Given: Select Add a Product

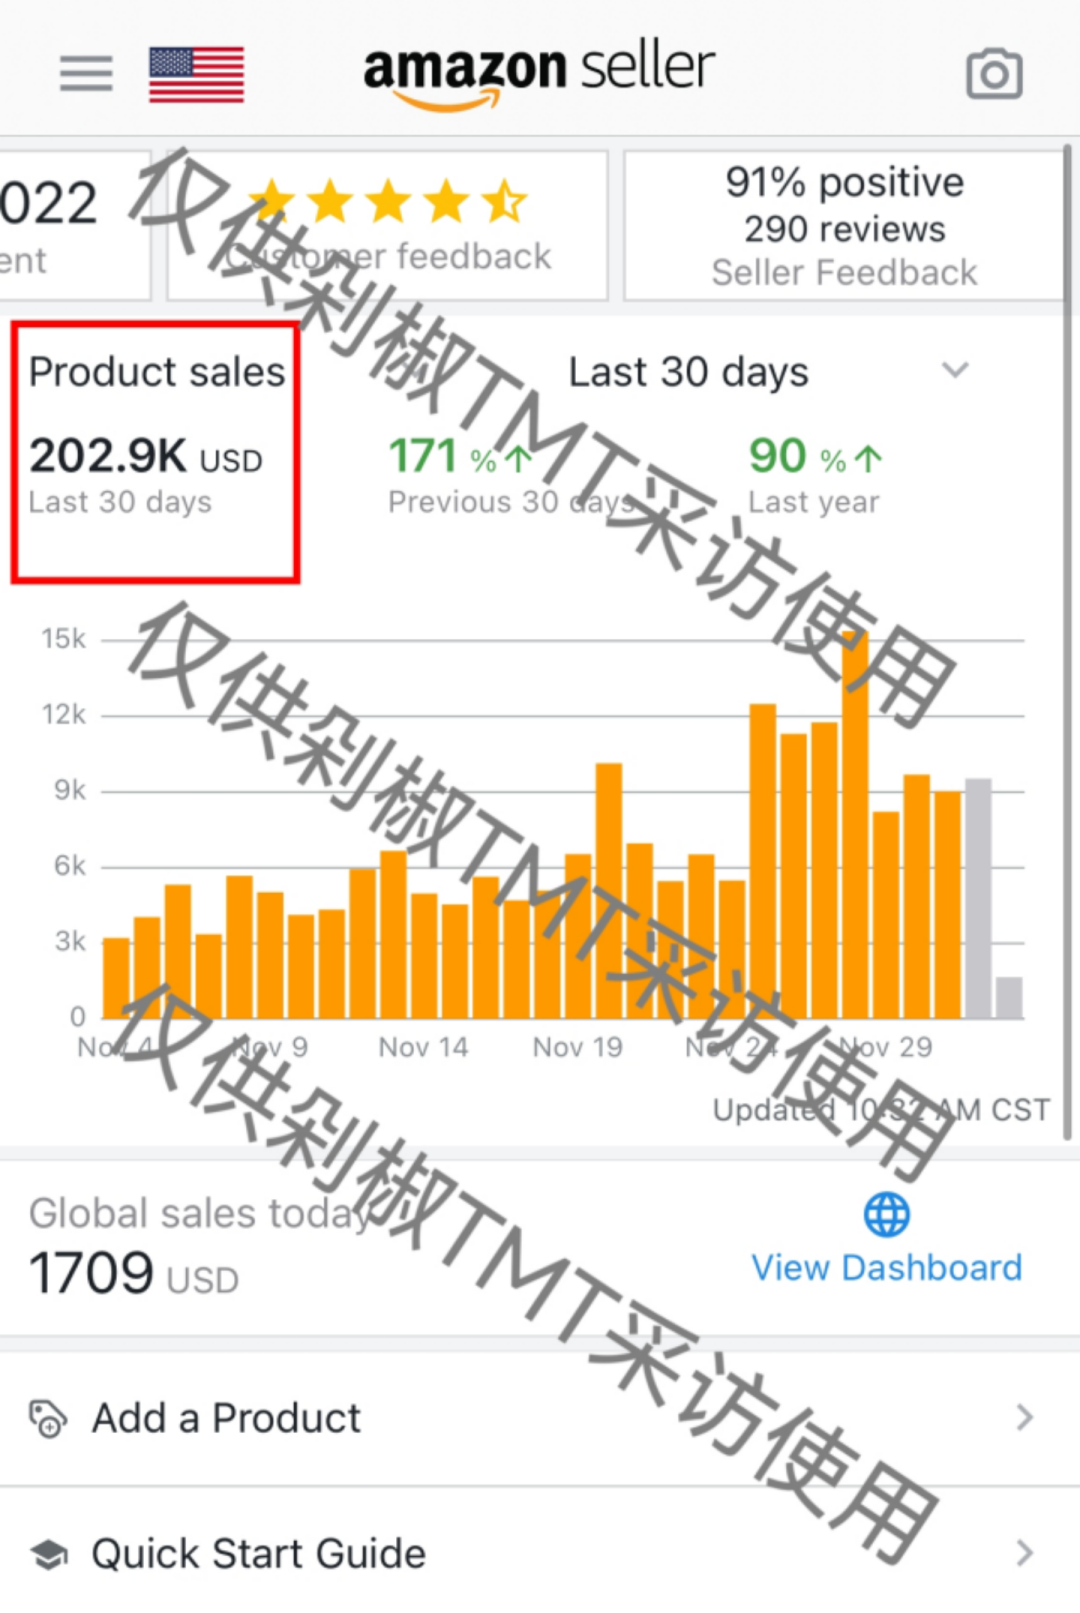Looking at the screenshot, I should [226, 1417].
